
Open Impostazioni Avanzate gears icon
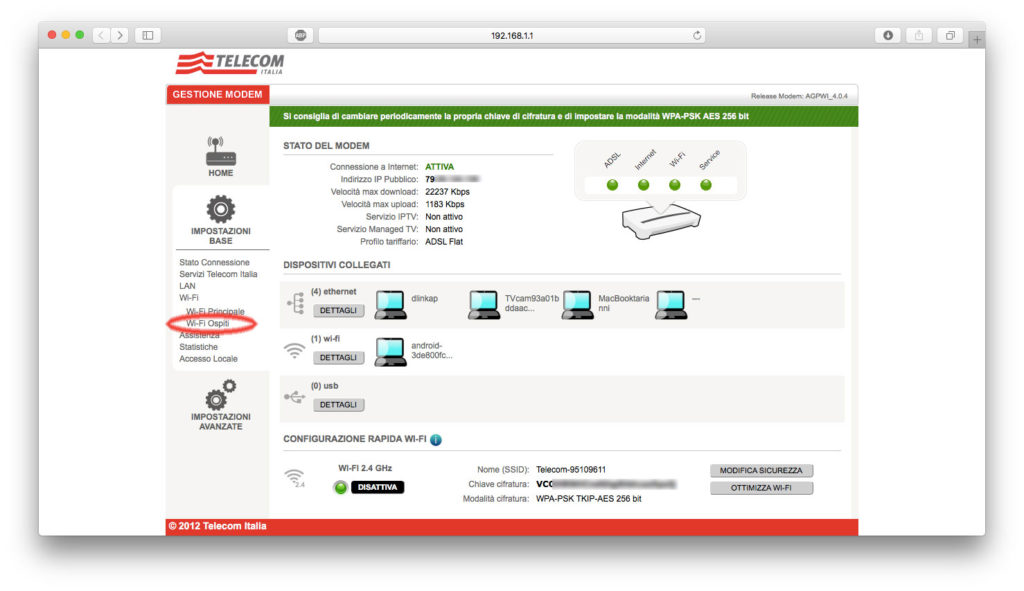pyautogui.click(x=221, y=395)
